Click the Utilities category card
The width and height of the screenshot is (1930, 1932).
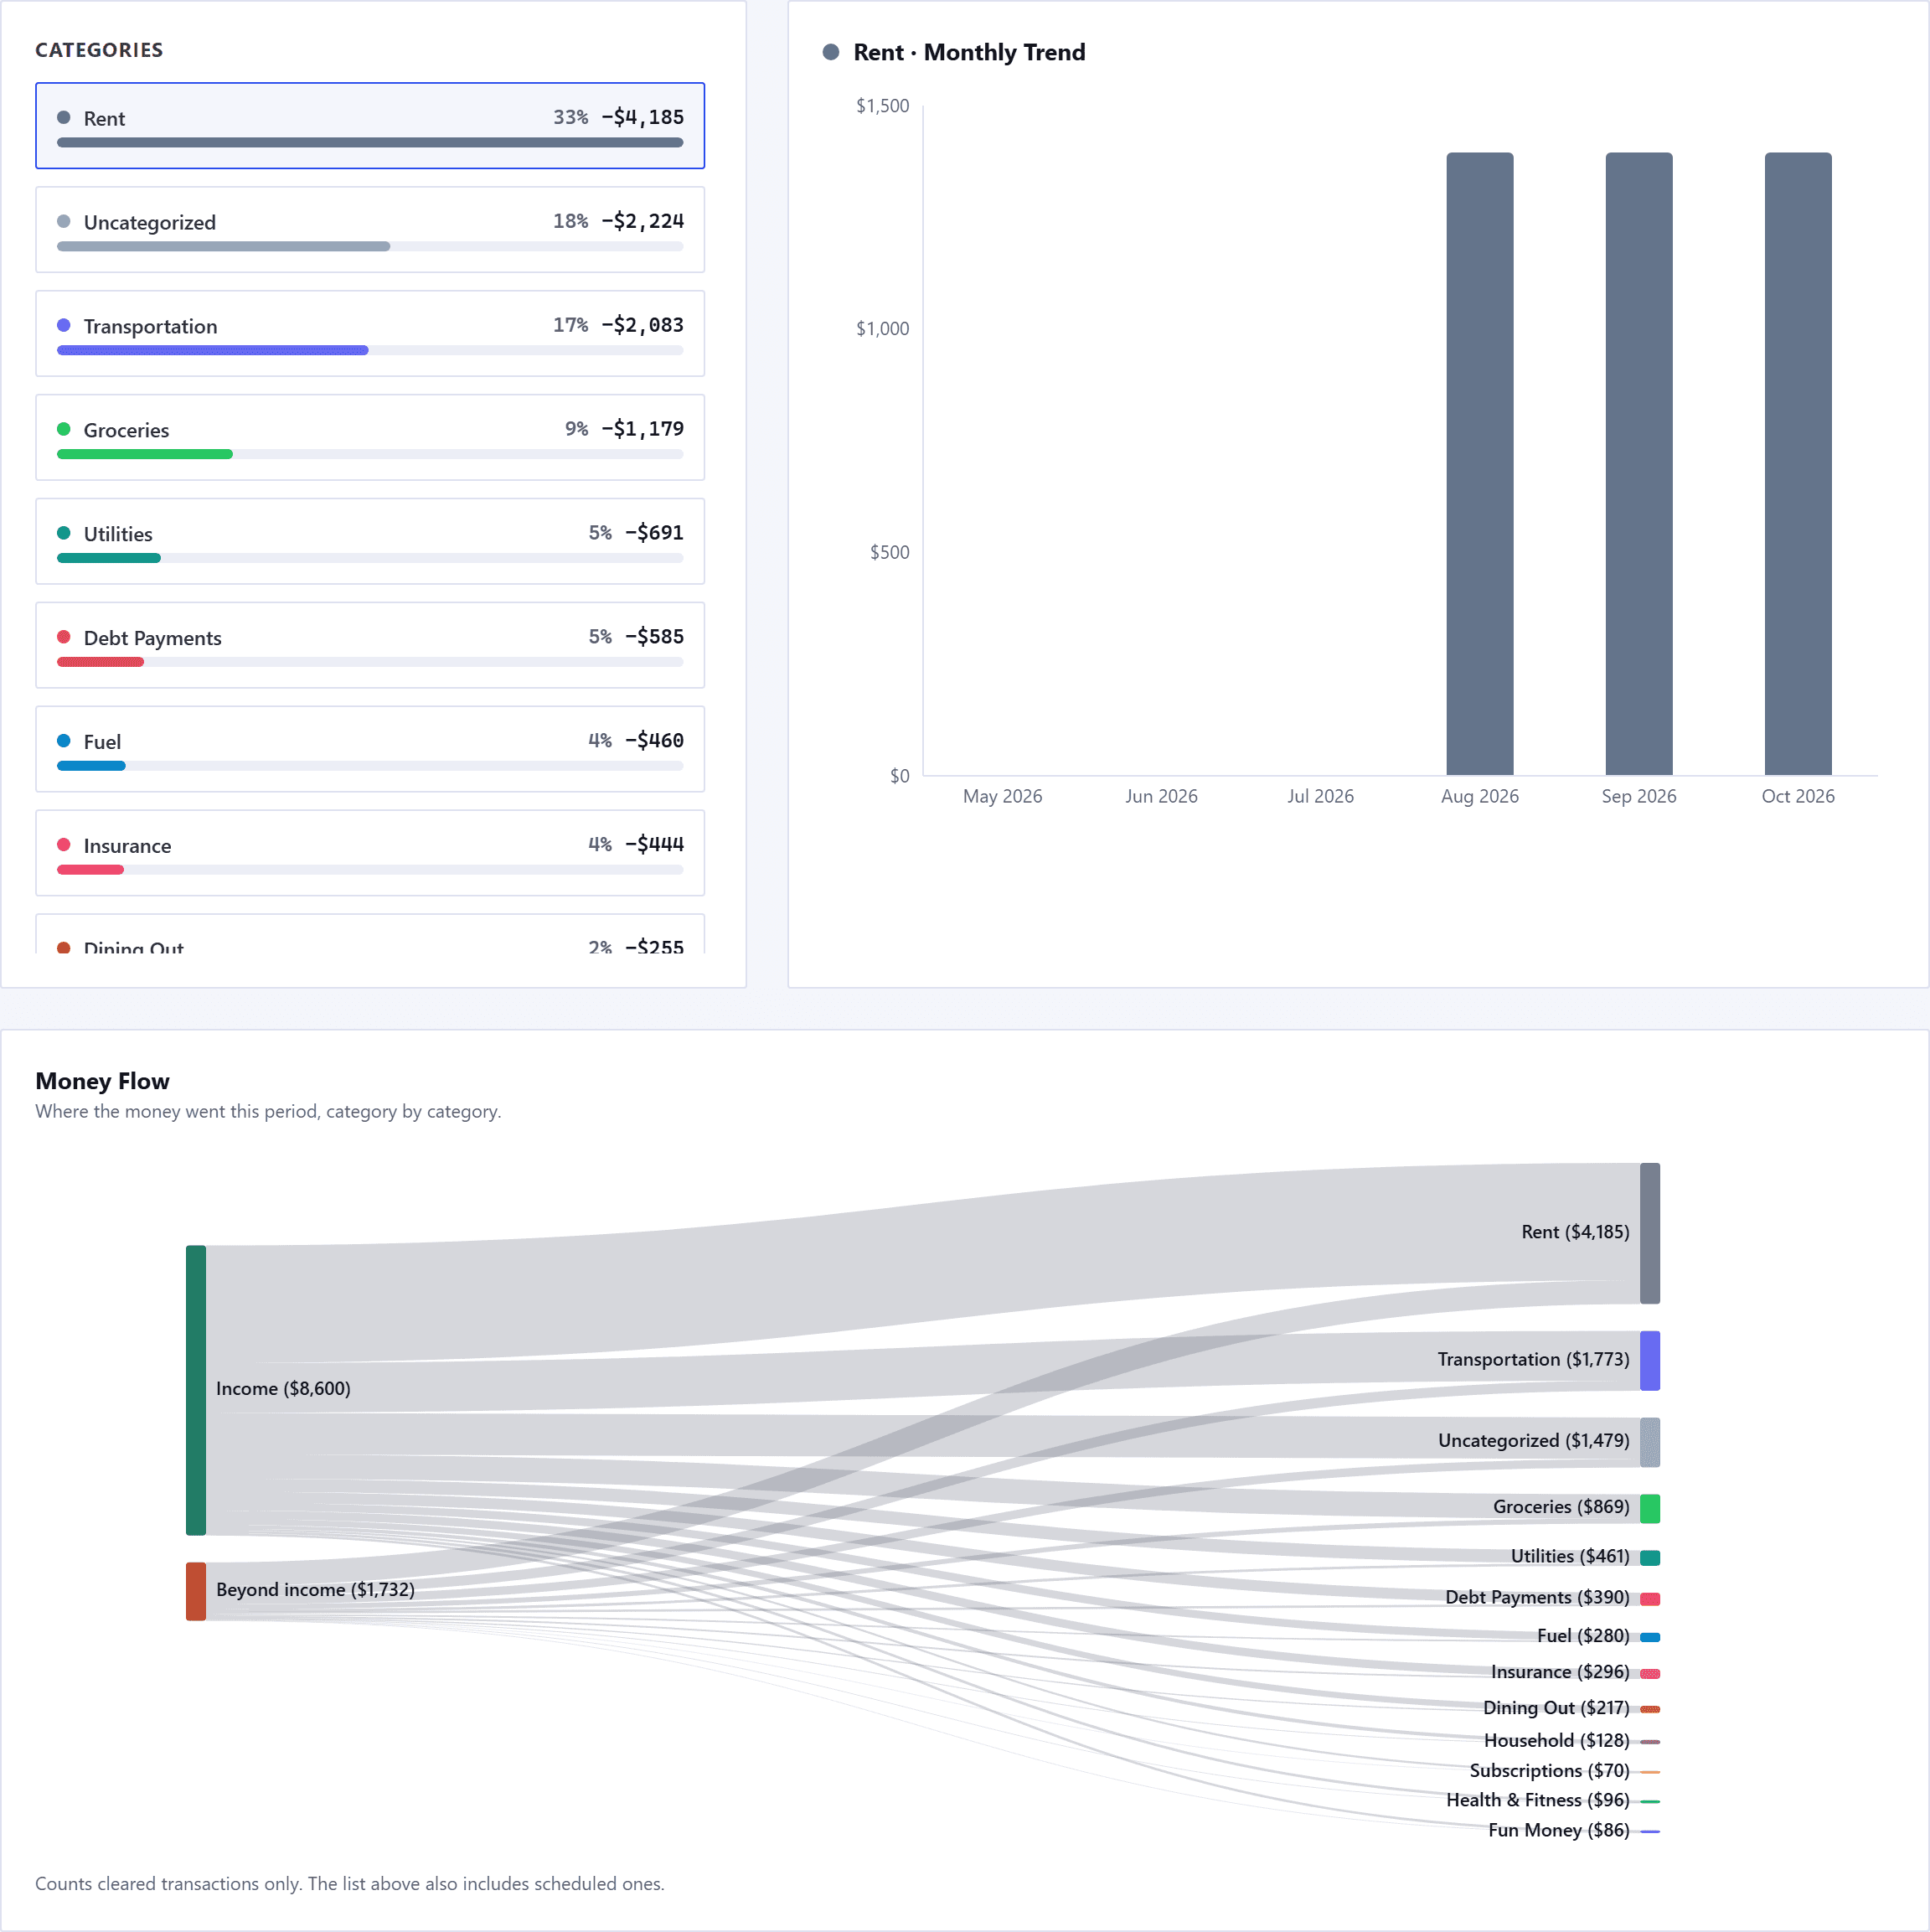pyautogui.click(x=370, y=542)
